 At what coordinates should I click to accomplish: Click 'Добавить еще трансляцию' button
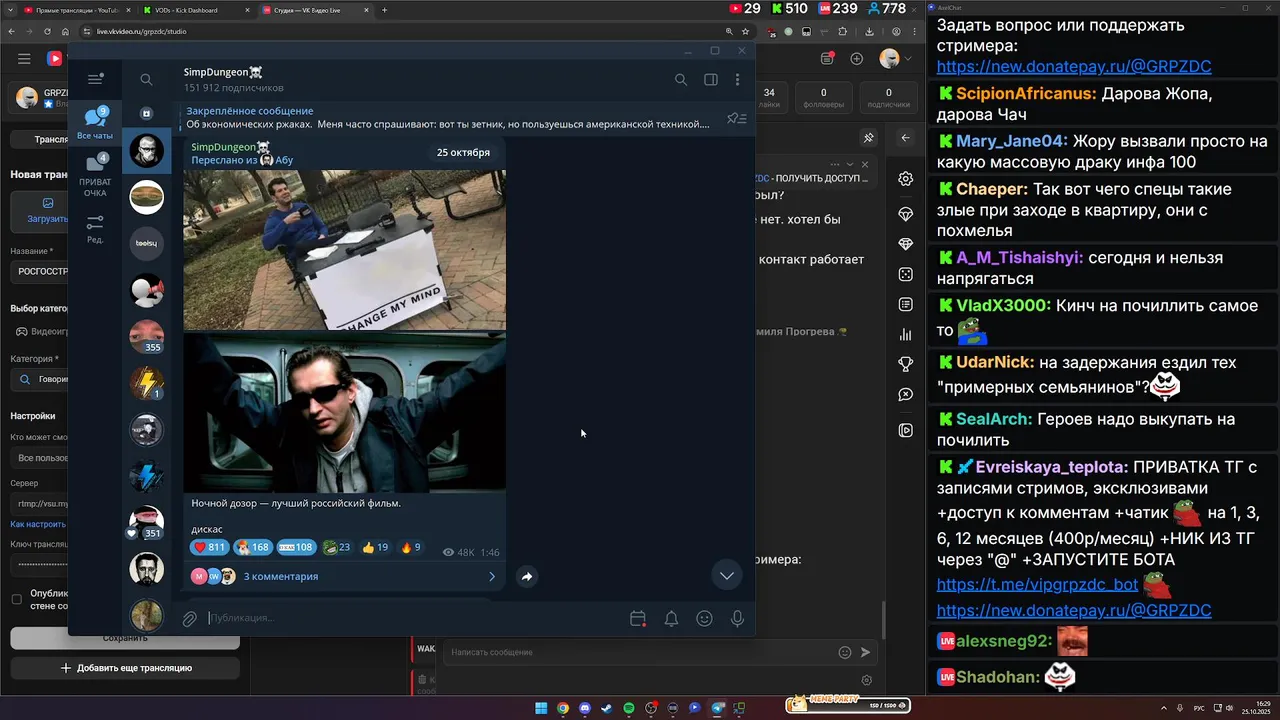pos(125,667)
